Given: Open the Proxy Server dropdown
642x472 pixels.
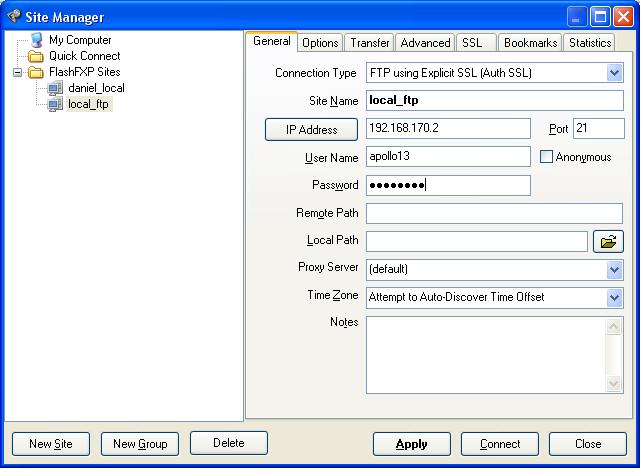Looking at the screenshot, I should (x=614, y=269).
